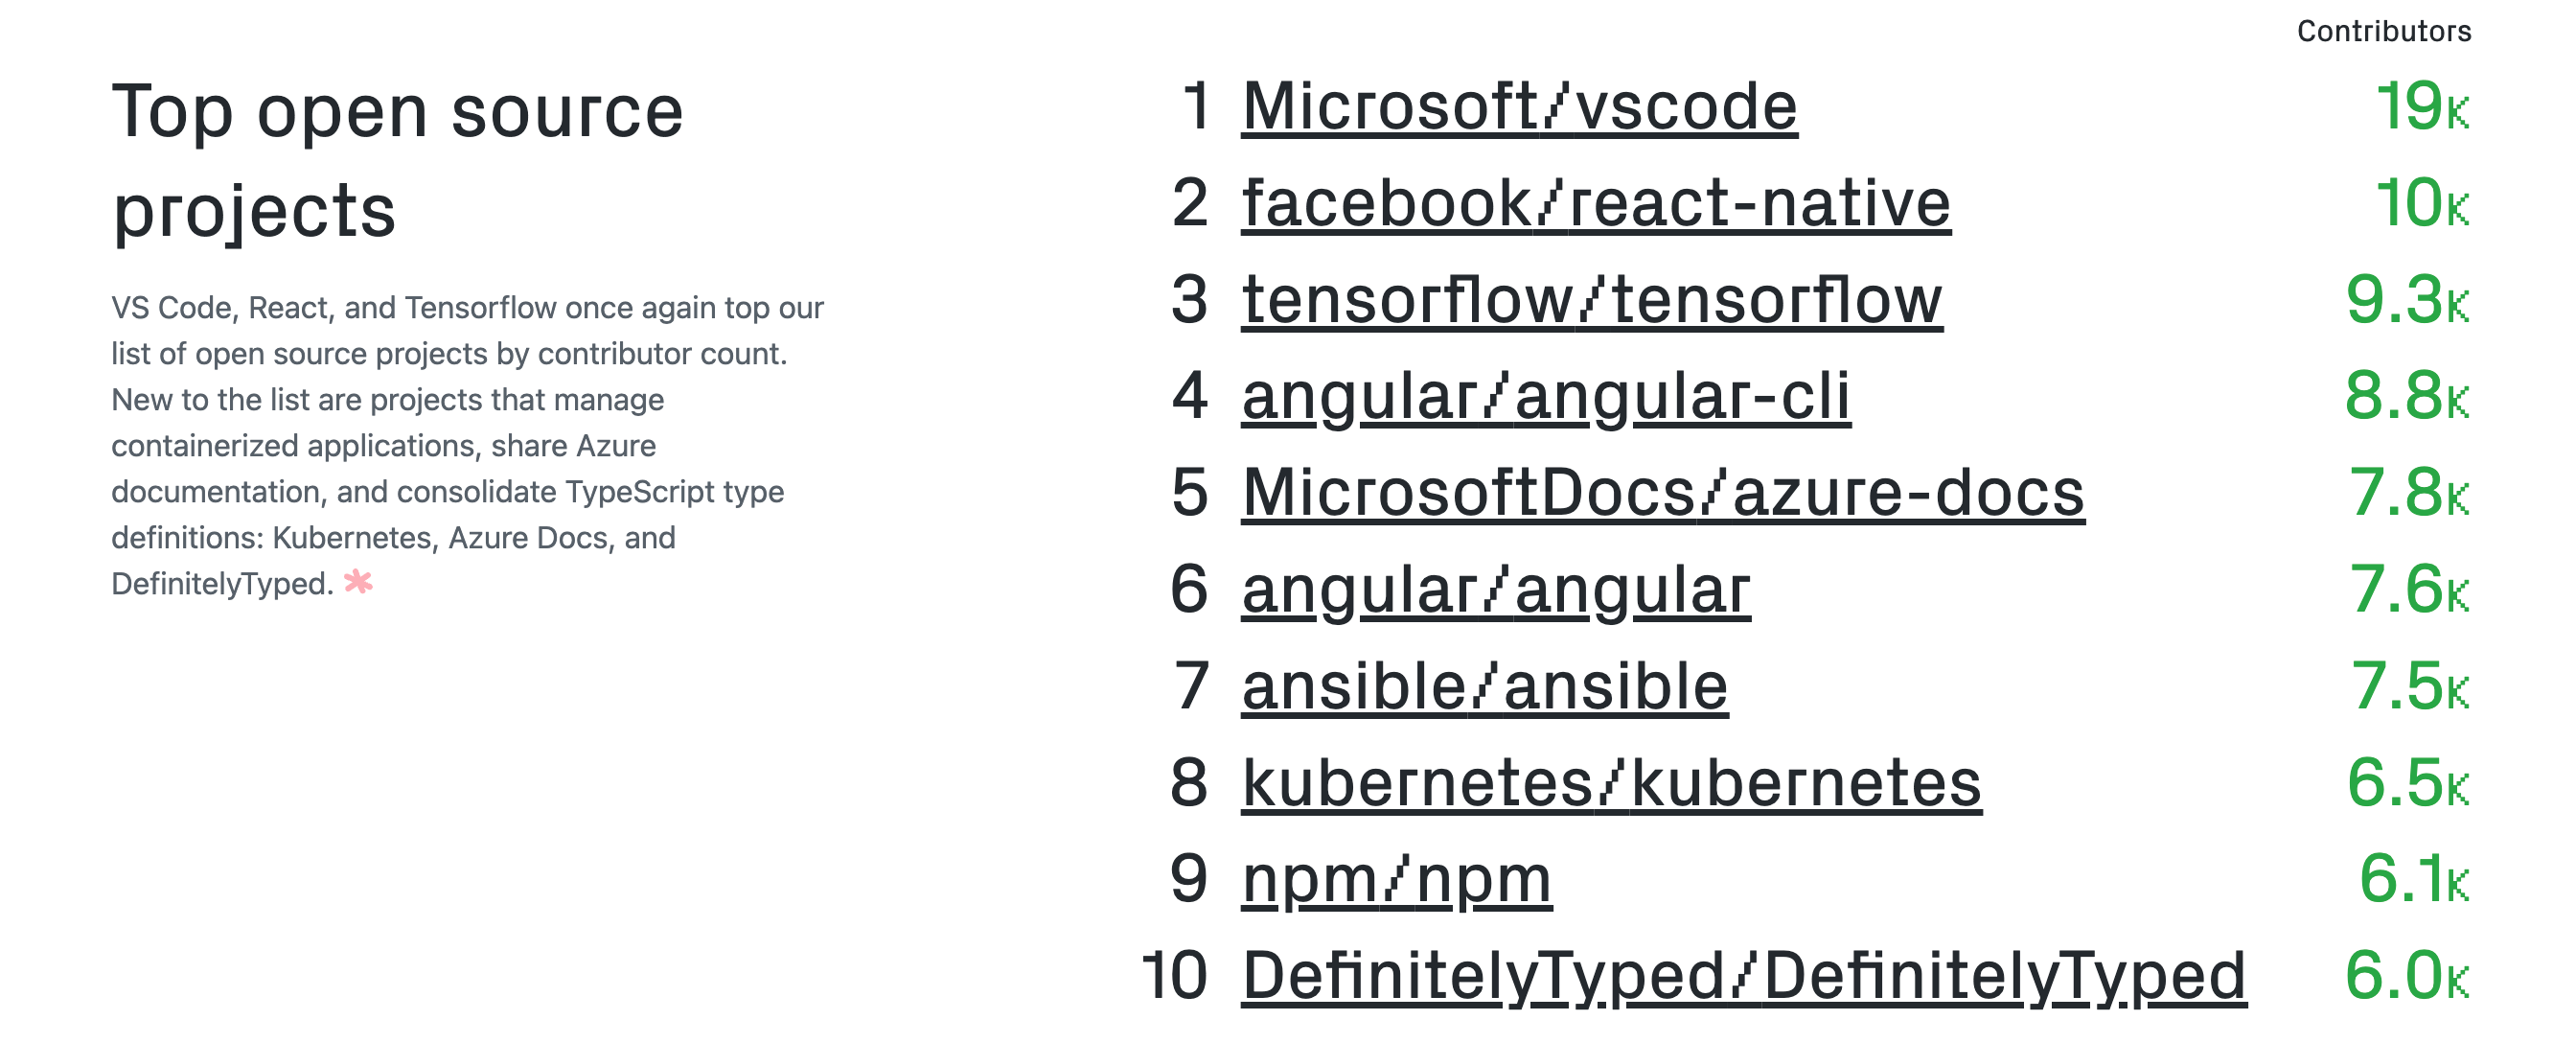The height and width of the screenshot is (1043, 2576).
Task: Click the 6.0K count beside DefinitelyTyped
Action: 2406,976
